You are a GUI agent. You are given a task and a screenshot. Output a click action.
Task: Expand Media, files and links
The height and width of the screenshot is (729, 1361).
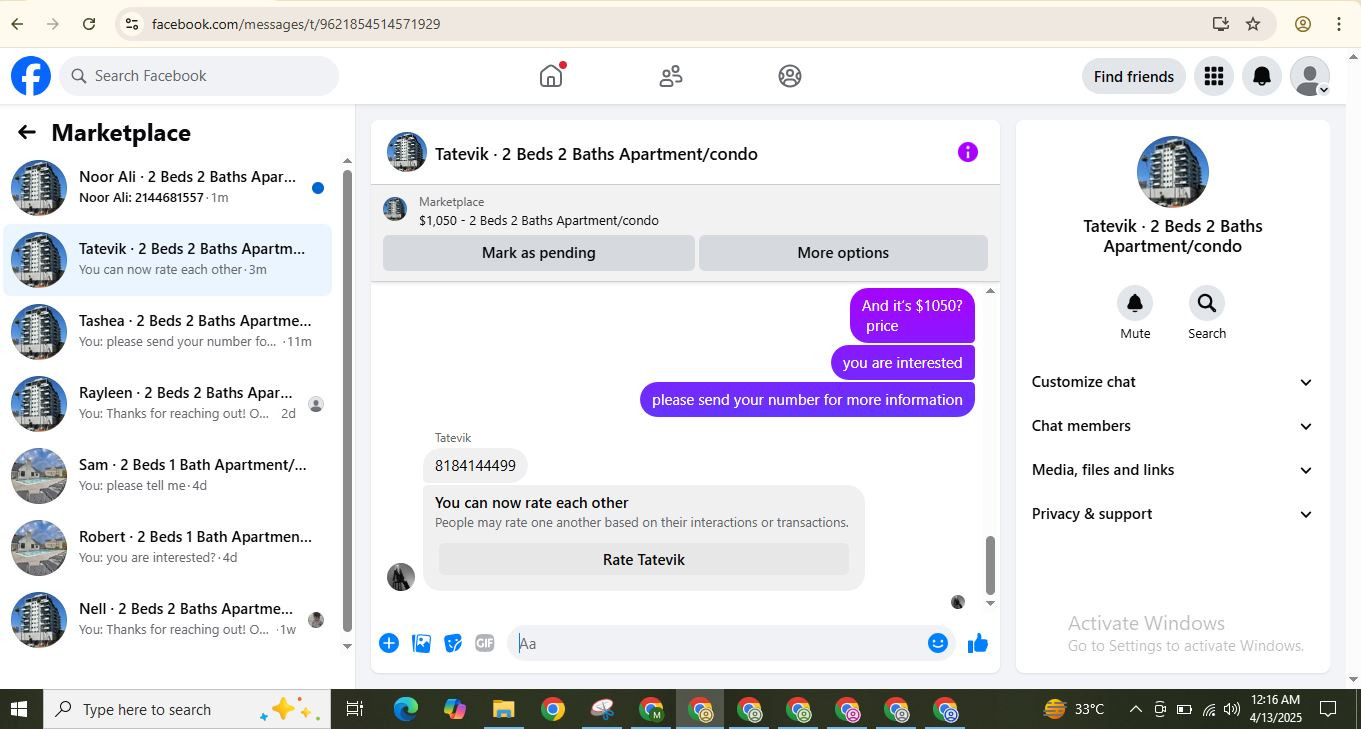point(1172,470)
